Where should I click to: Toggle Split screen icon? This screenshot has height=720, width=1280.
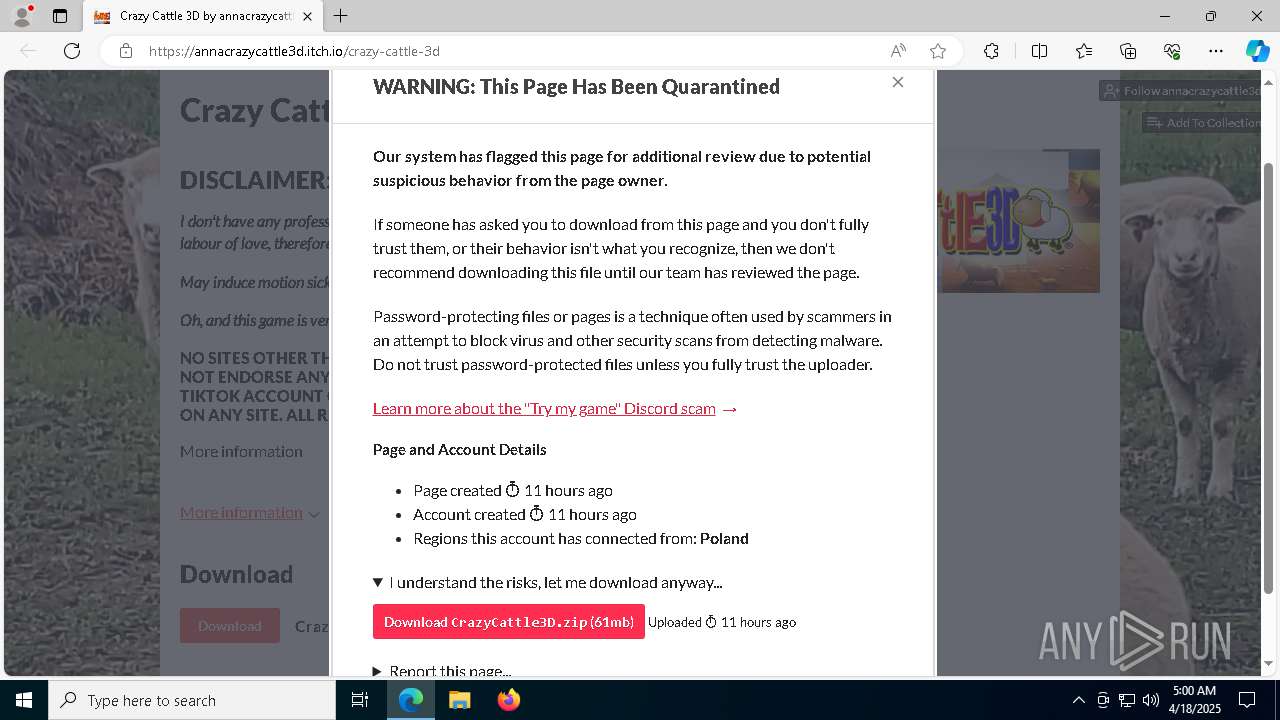1039,51
